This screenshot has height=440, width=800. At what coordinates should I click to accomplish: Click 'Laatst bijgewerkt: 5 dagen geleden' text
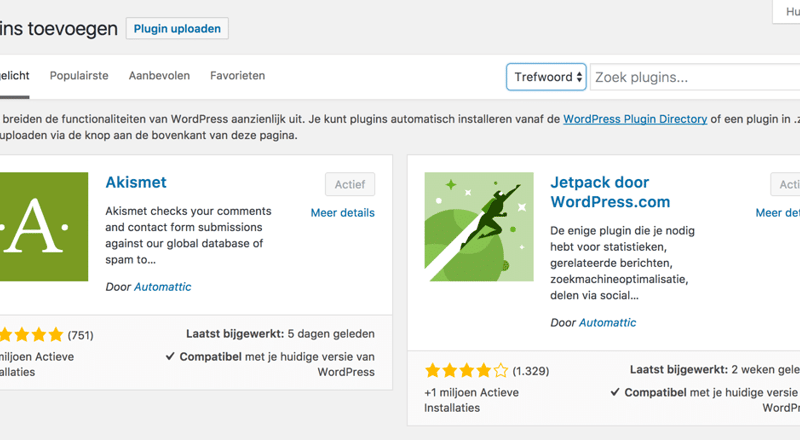(280, 334)
